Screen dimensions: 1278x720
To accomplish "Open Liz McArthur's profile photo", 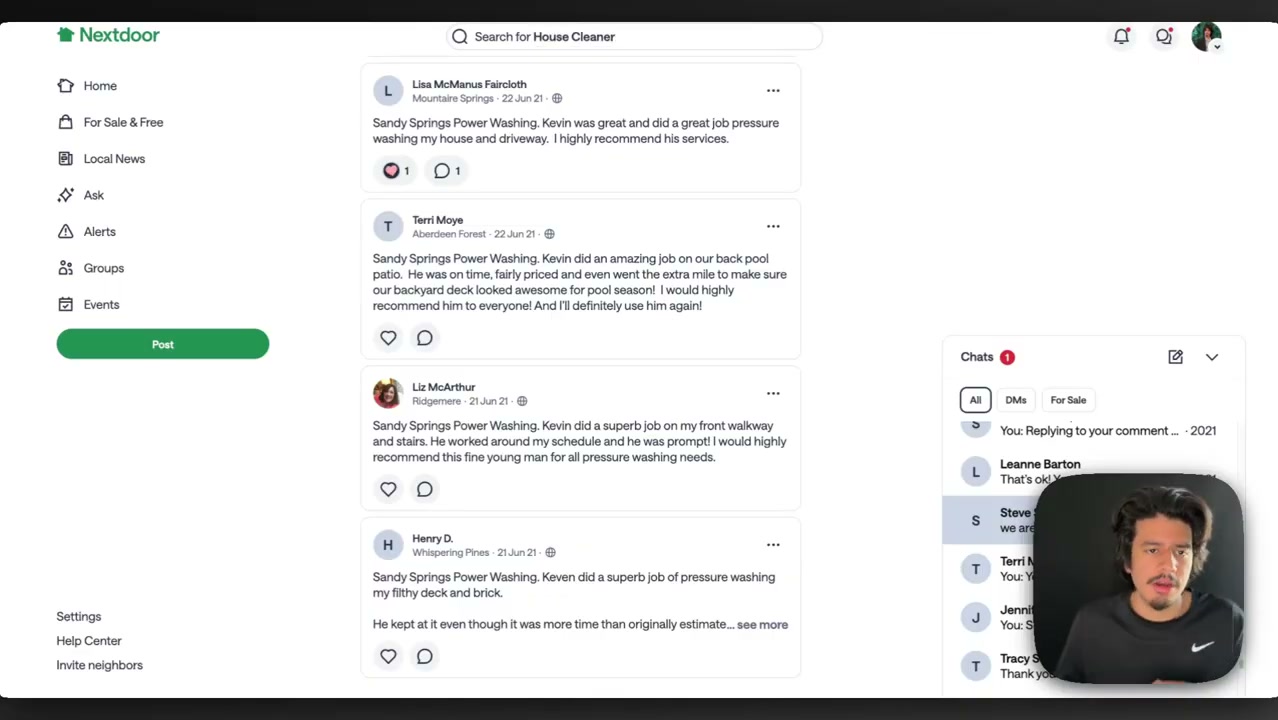I will [388, 394].
